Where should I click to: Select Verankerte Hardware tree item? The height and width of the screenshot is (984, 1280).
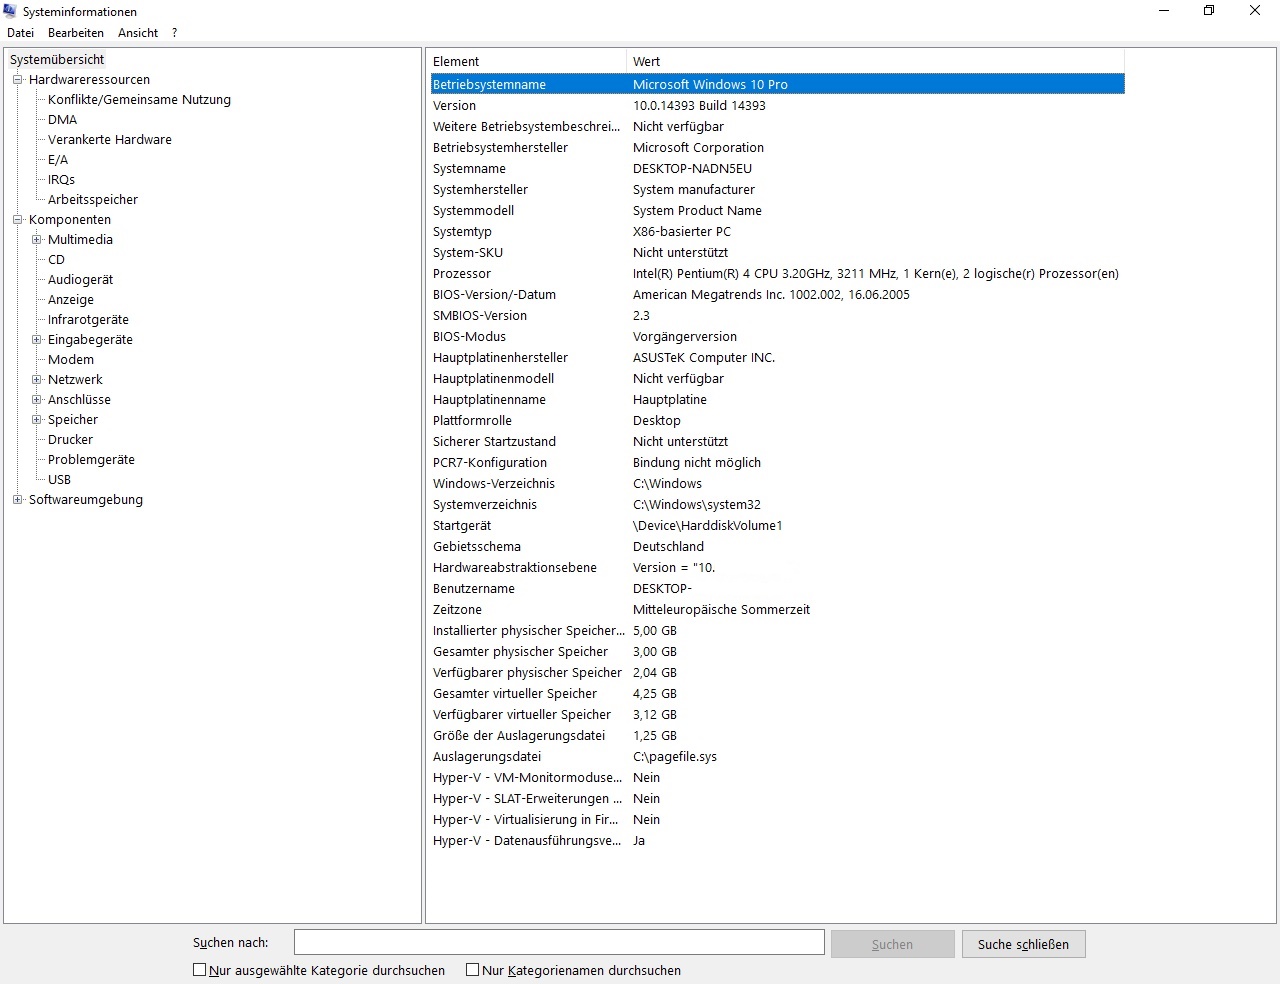point(110,140)
